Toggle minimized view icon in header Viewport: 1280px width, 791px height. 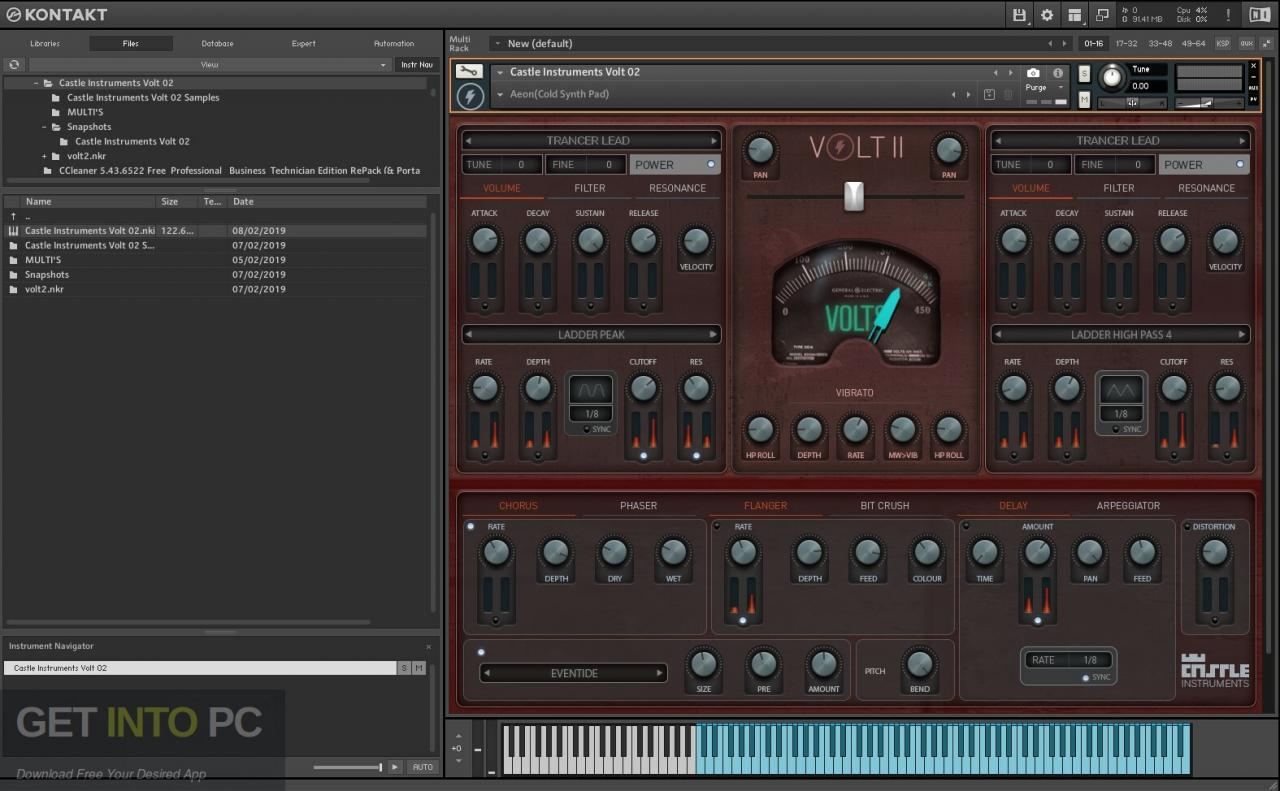[1102, 15]
